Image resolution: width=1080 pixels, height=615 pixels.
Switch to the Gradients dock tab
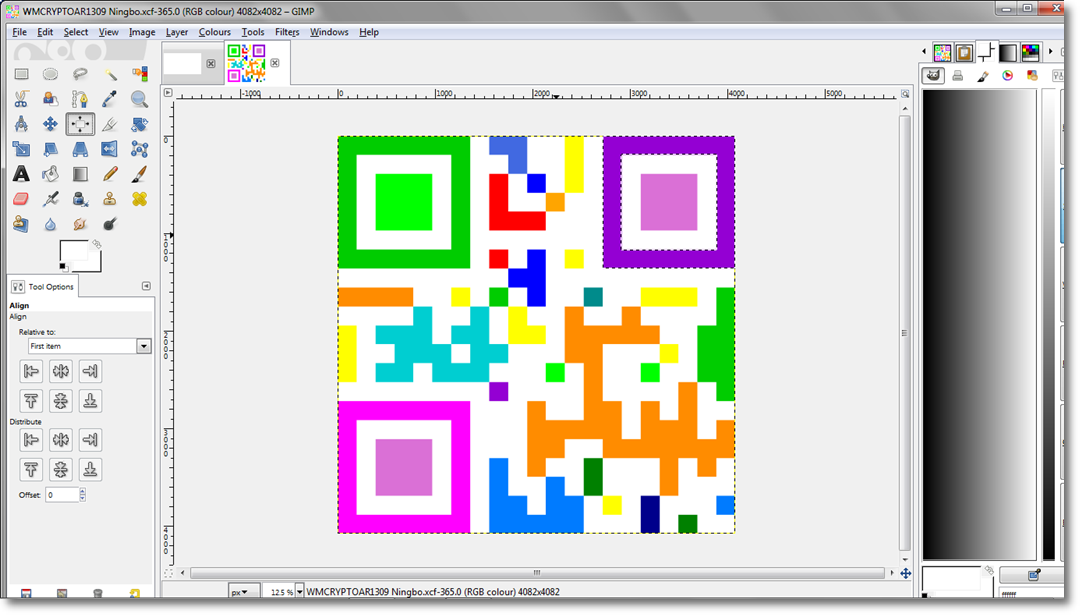[x=1008, y=52]
